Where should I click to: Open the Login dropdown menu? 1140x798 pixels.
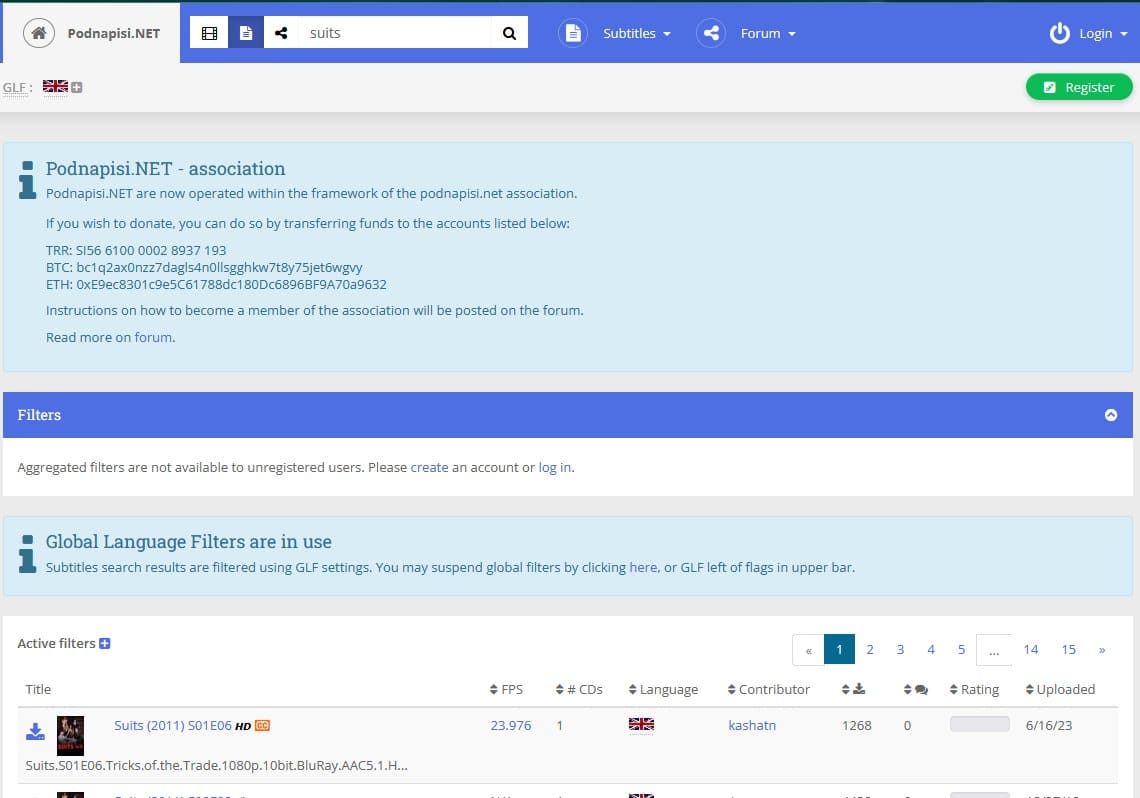1103,33
